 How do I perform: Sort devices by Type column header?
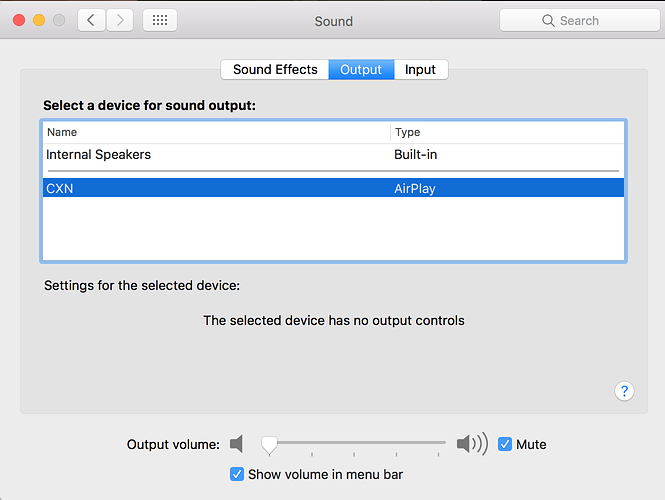[x=507, y=132]
